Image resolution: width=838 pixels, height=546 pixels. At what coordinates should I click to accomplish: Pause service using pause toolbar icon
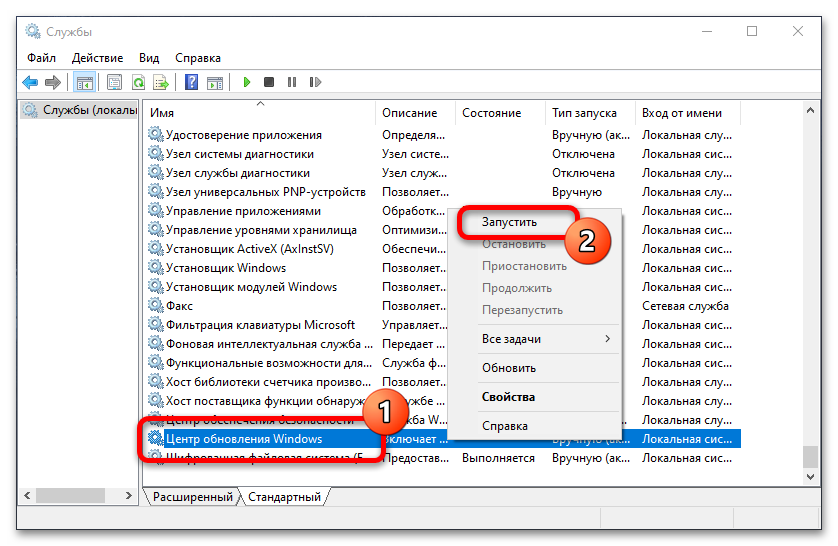292,82
